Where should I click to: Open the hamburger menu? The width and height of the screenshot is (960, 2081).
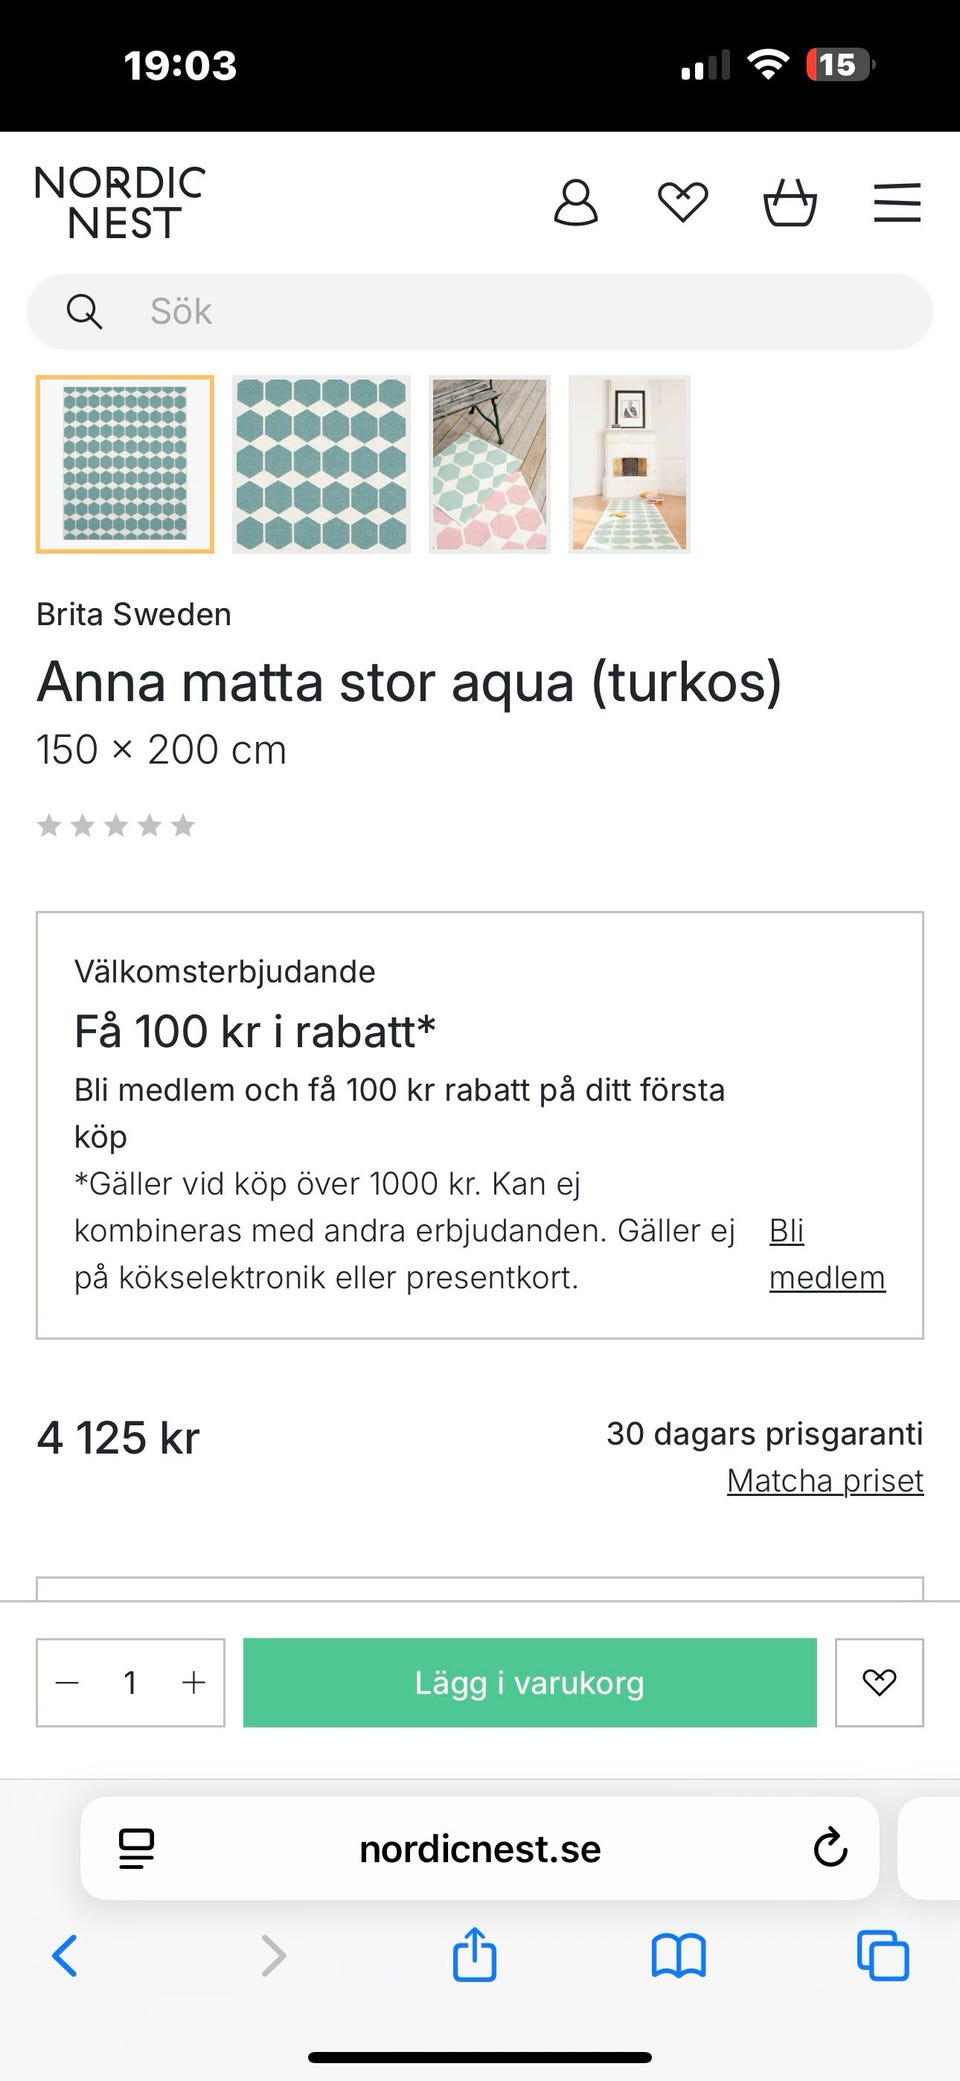click(x=897, y=203)
